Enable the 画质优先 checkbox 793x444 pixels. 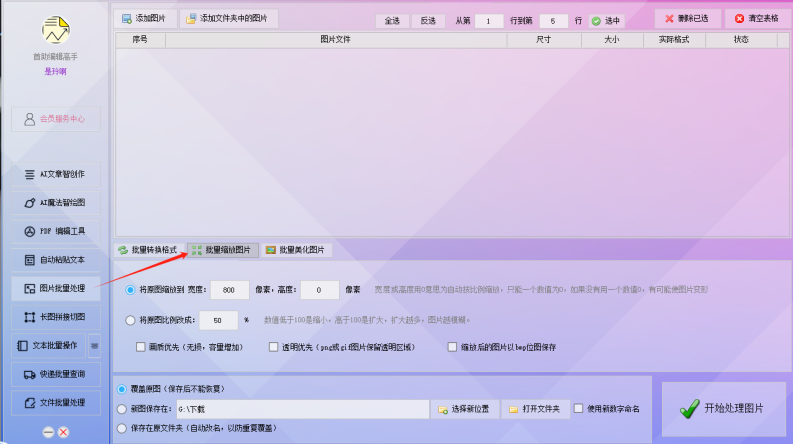coord(141,347)
